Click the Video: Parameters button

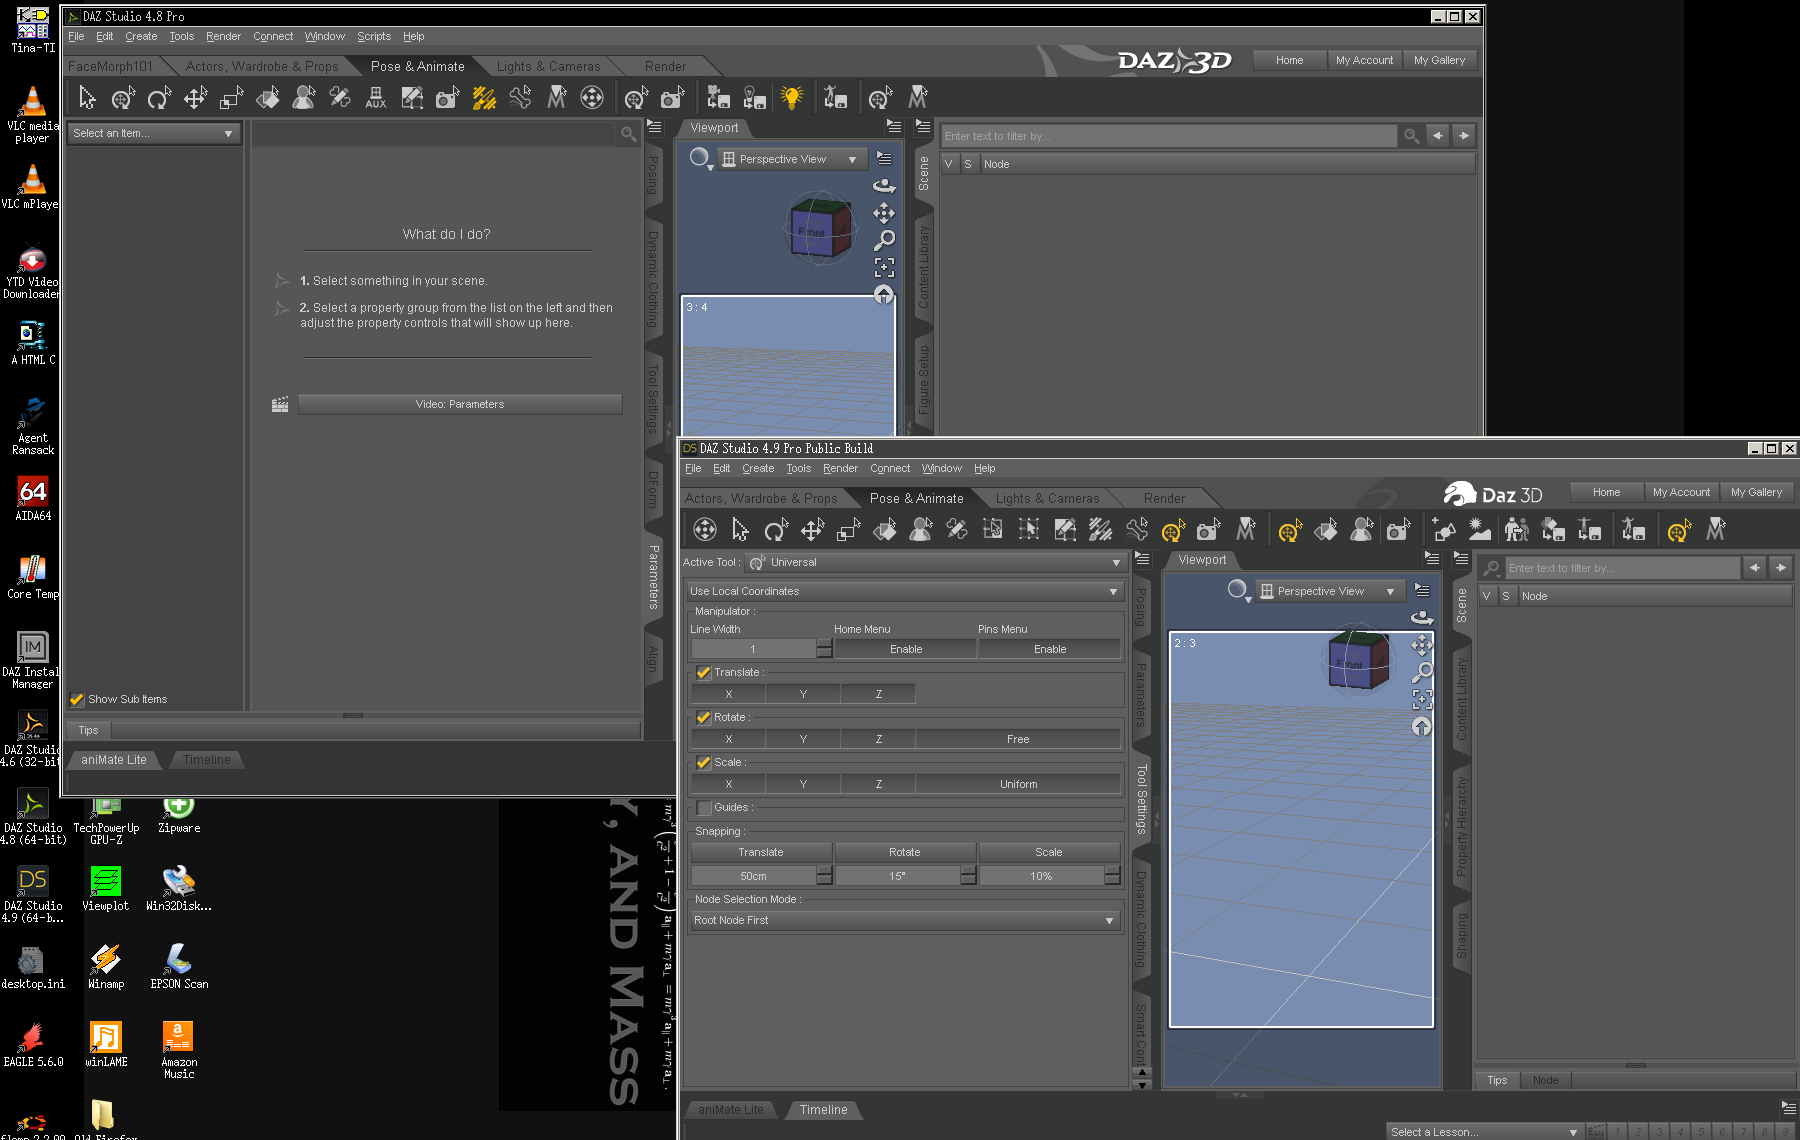460,404
